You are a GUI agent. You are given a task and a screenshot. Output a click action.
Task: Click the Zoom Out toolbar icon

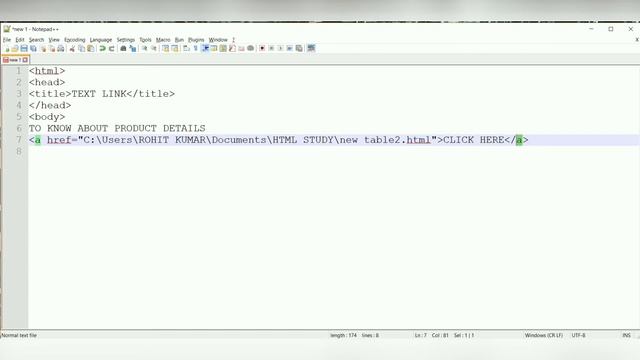coord(154,48)
